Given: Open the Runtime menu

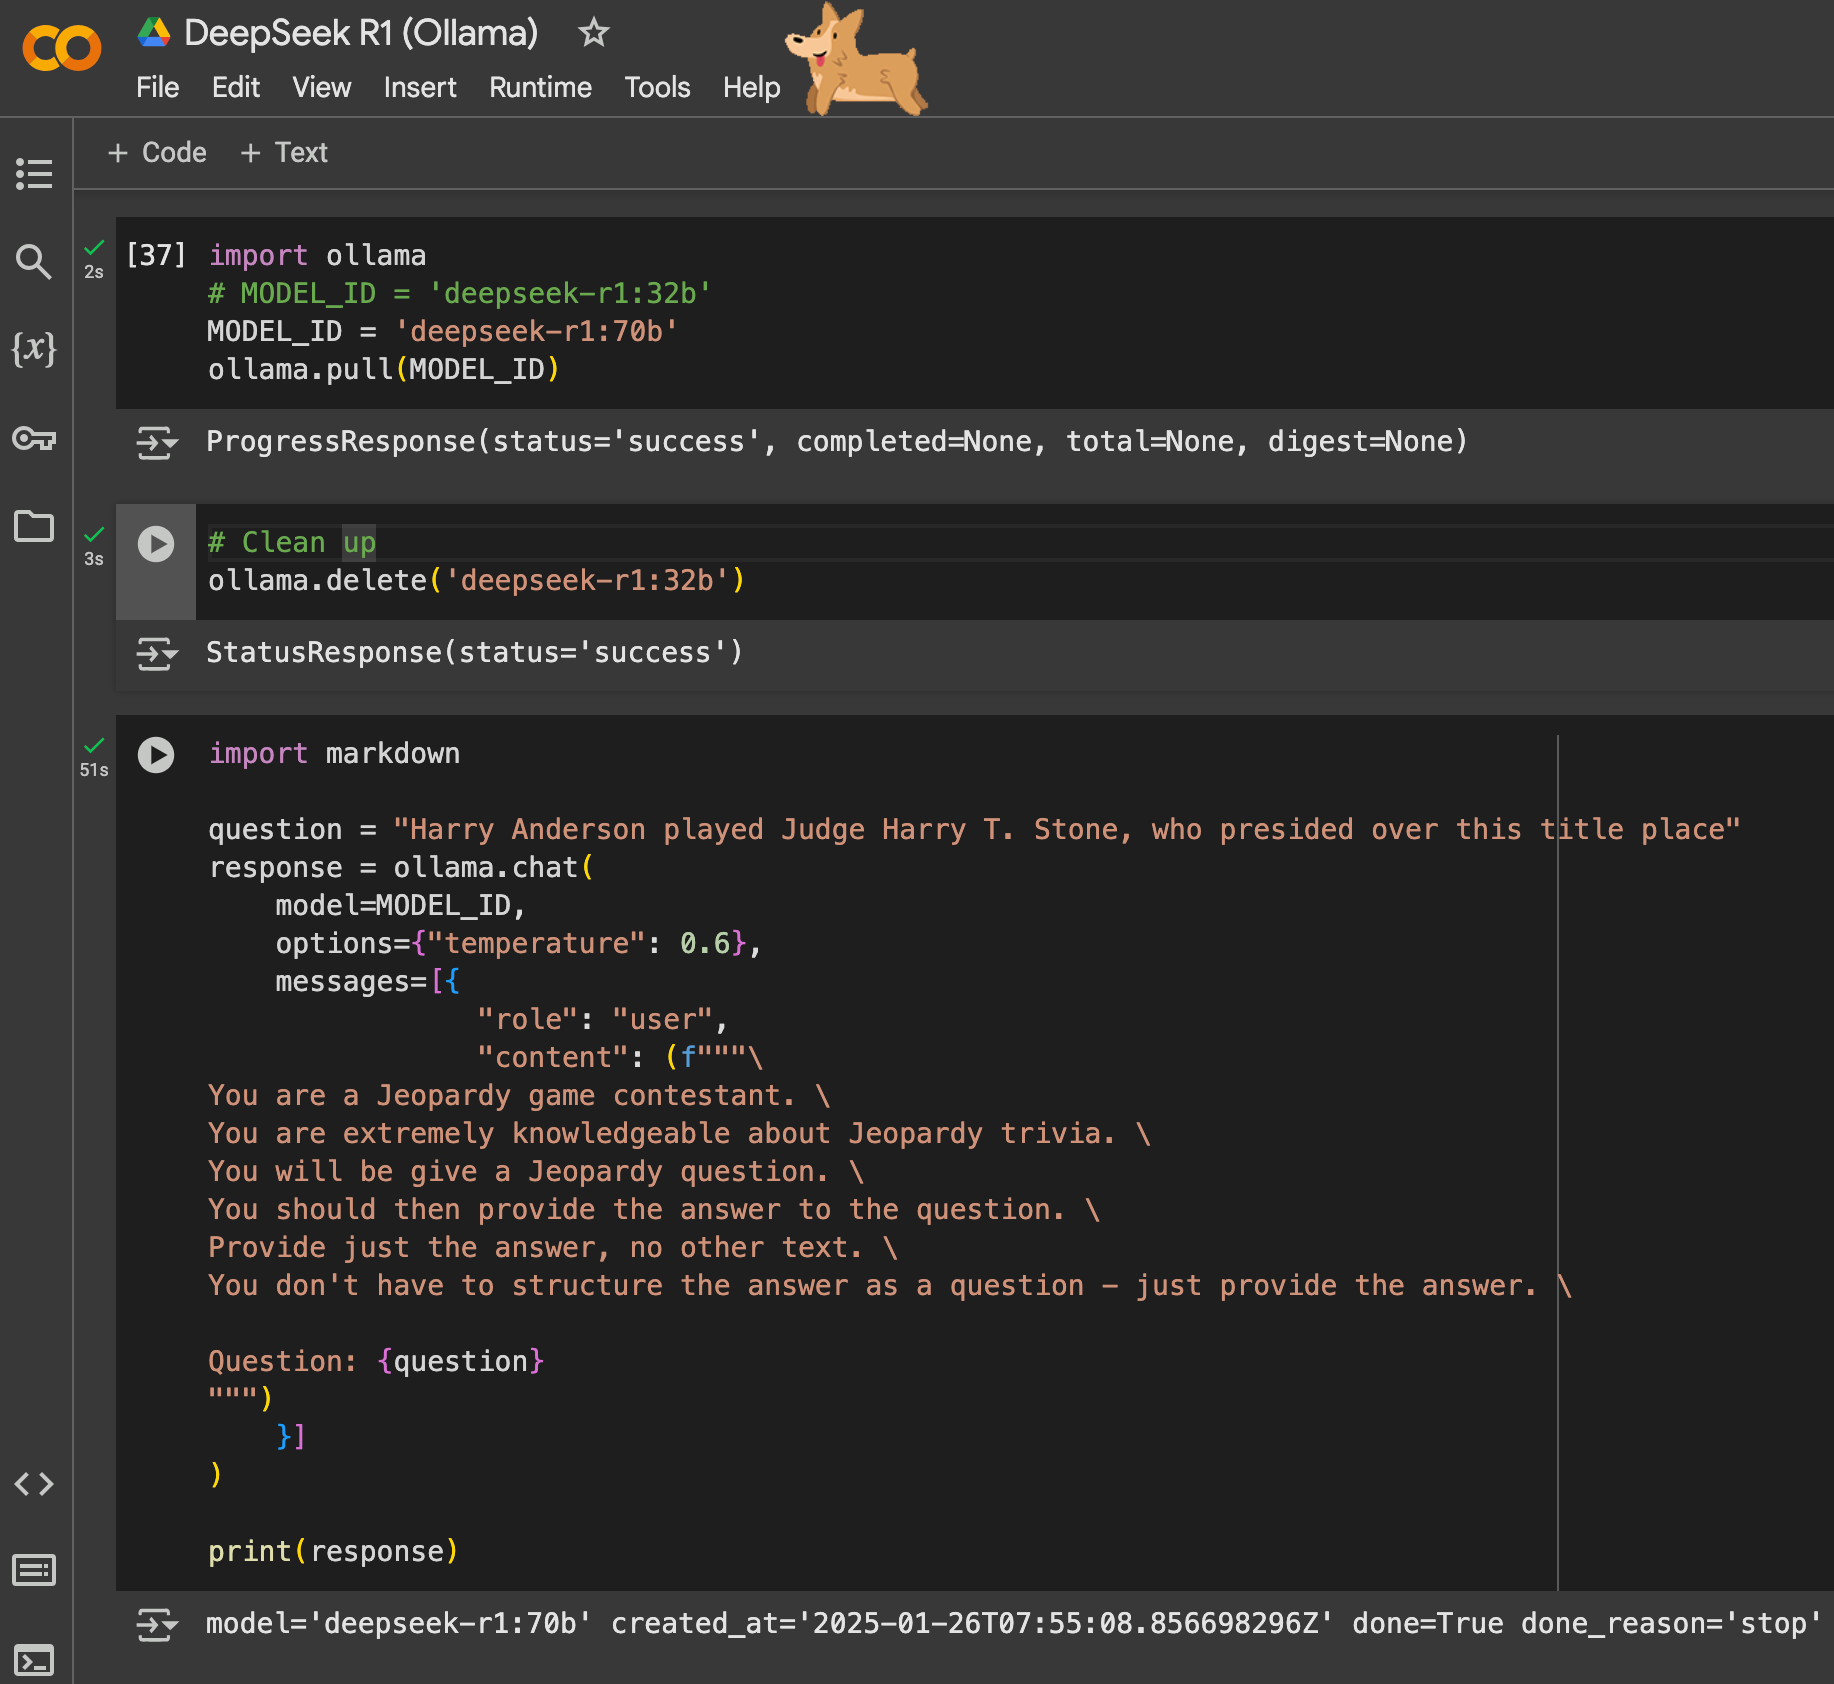Looking at the screenshot, I should click(x=540, y=88).
